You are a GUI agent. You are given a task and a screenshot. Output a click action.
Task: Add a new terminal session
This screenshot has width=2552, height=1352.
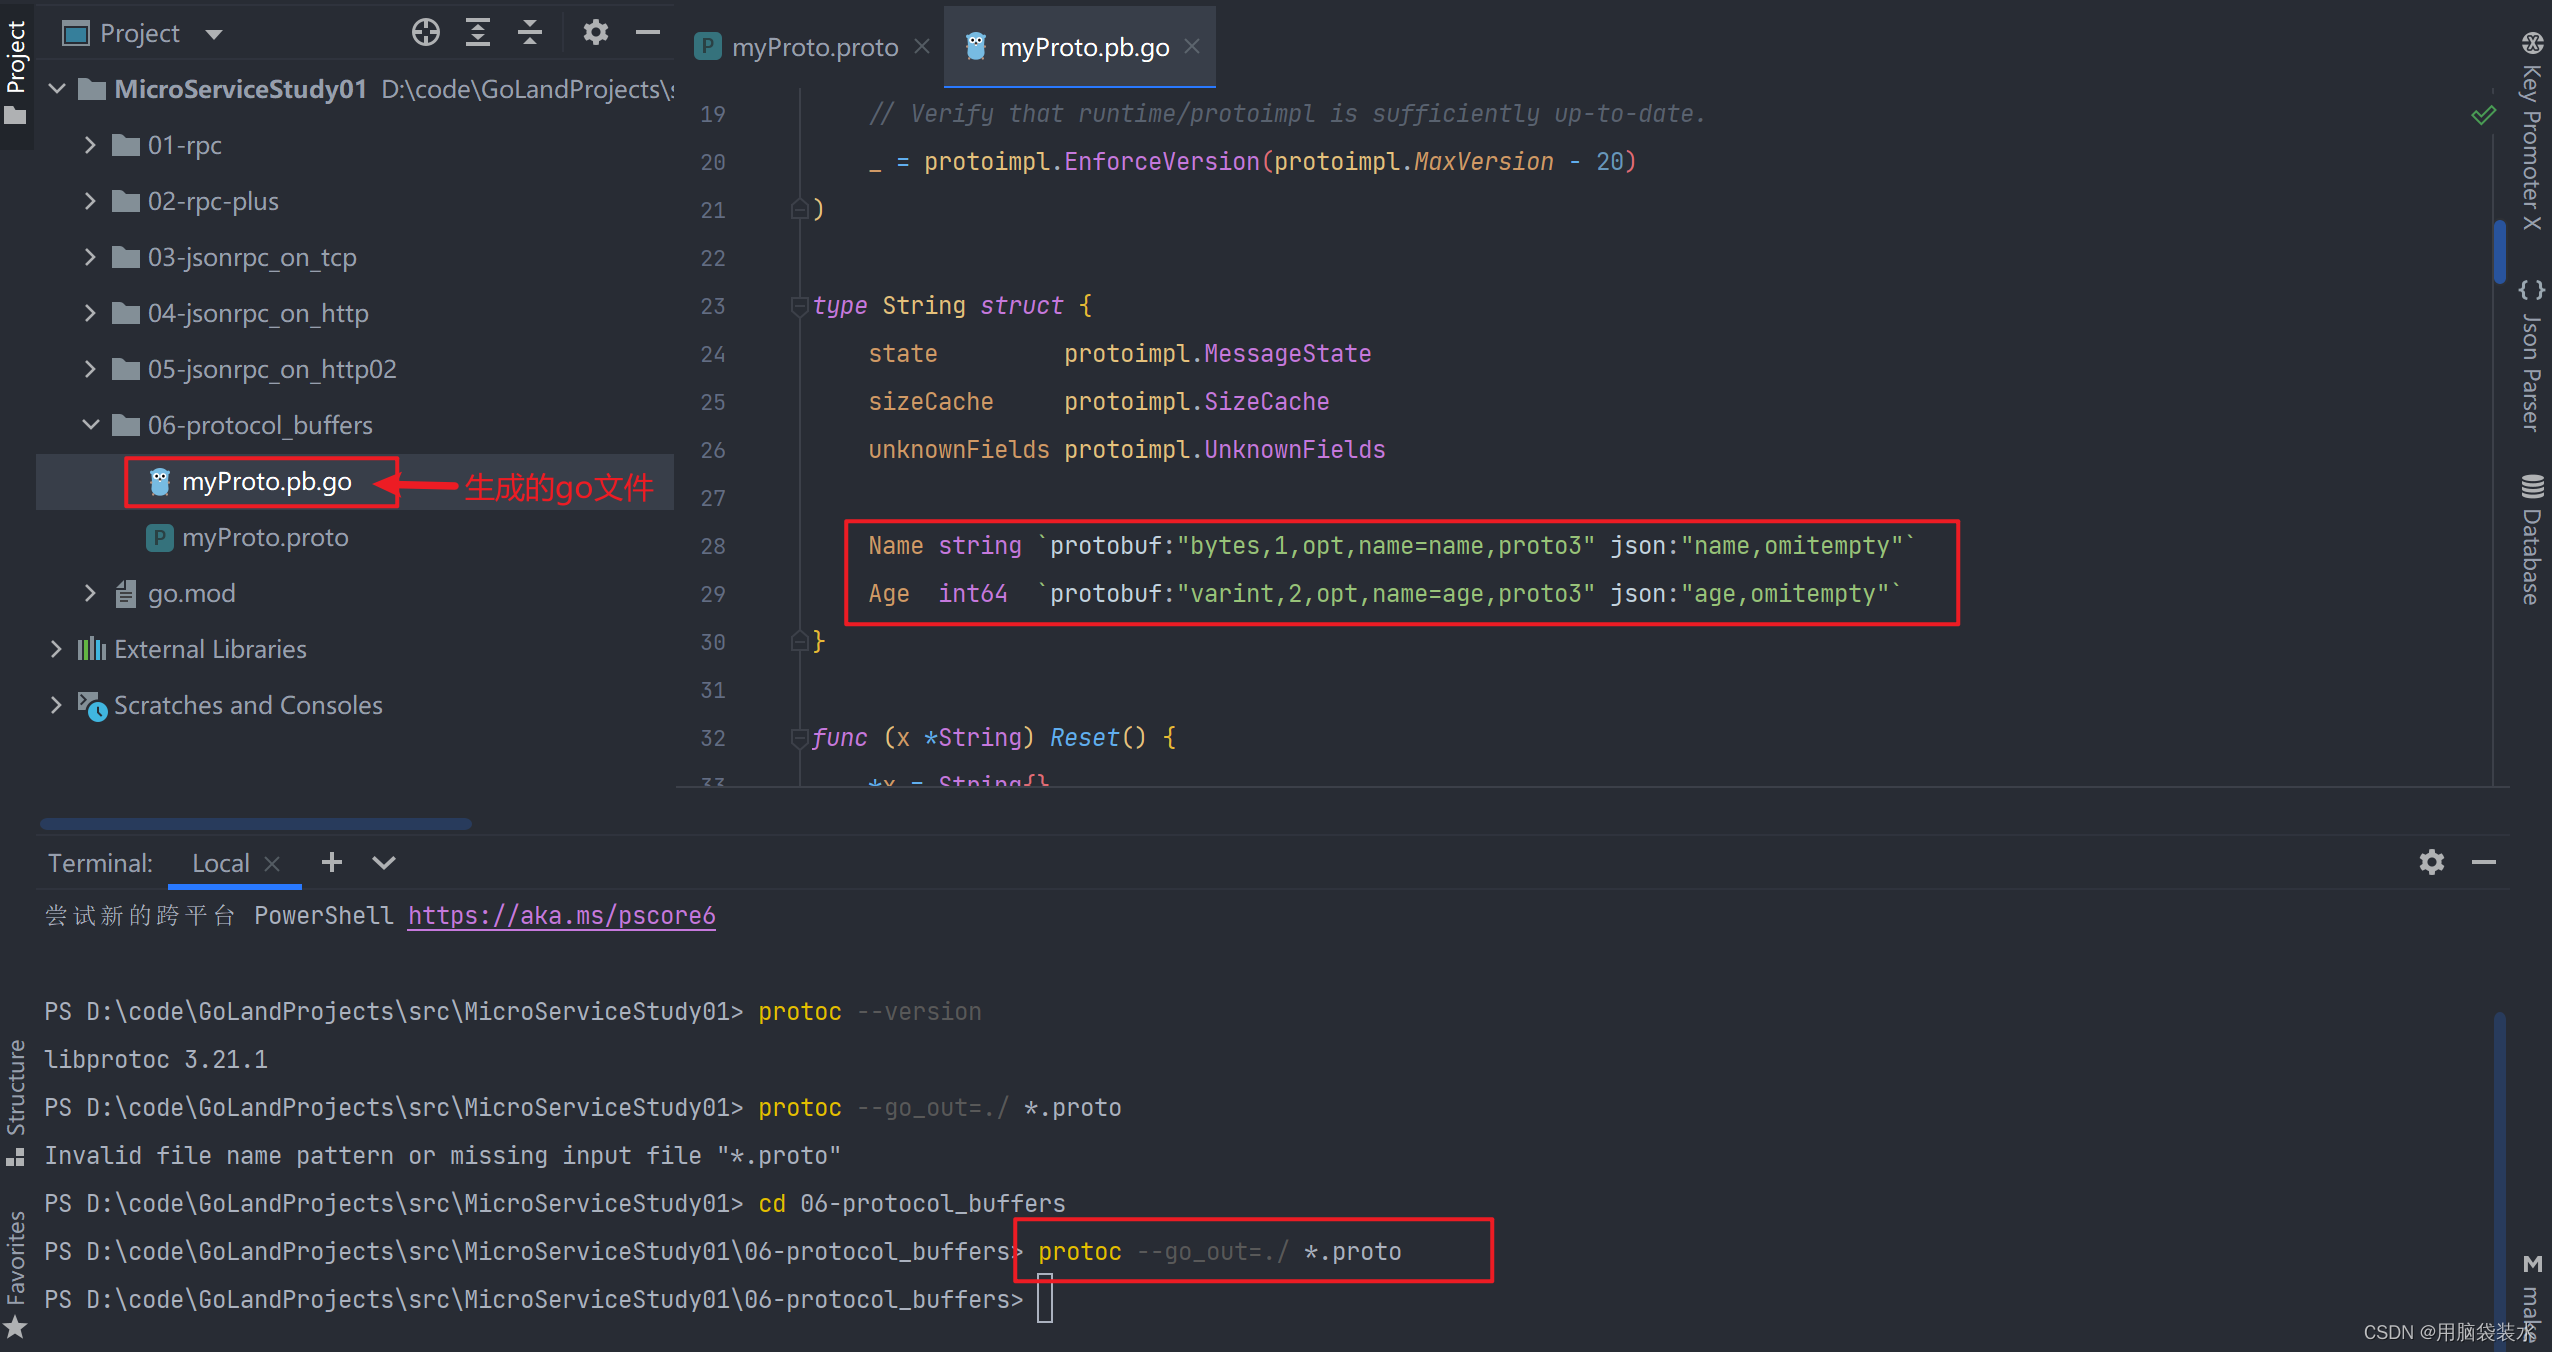pos(332,862)
